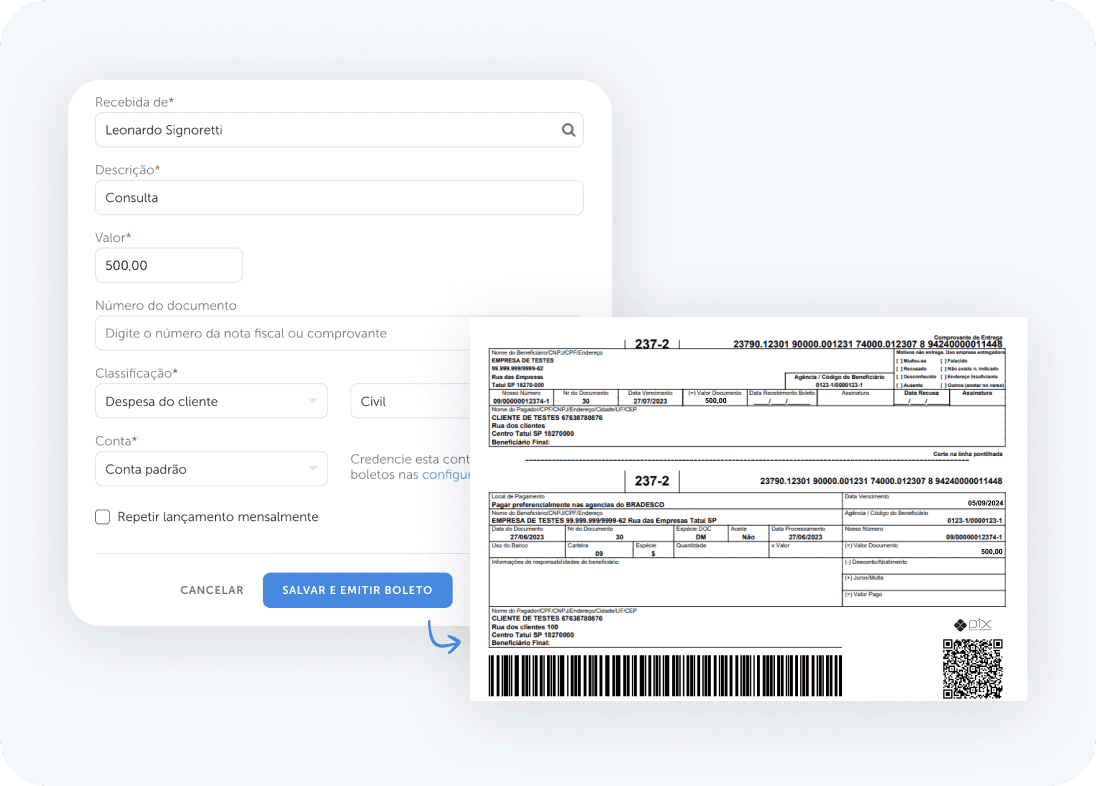The height and width of the screenshot is (786, 1096).
Task: Click the barcode at the boleto bottom
Action: 665,675
